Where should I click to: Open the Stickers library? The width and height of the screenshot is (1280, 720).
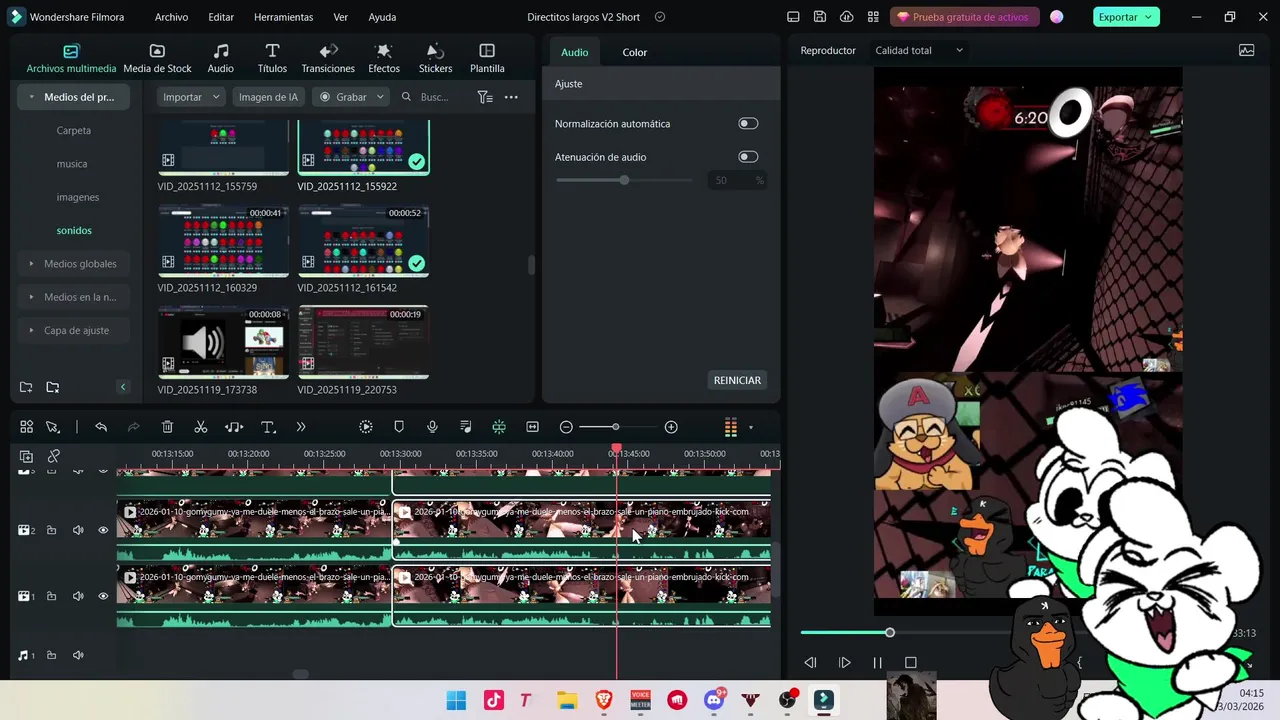click(x=435, y=59)
